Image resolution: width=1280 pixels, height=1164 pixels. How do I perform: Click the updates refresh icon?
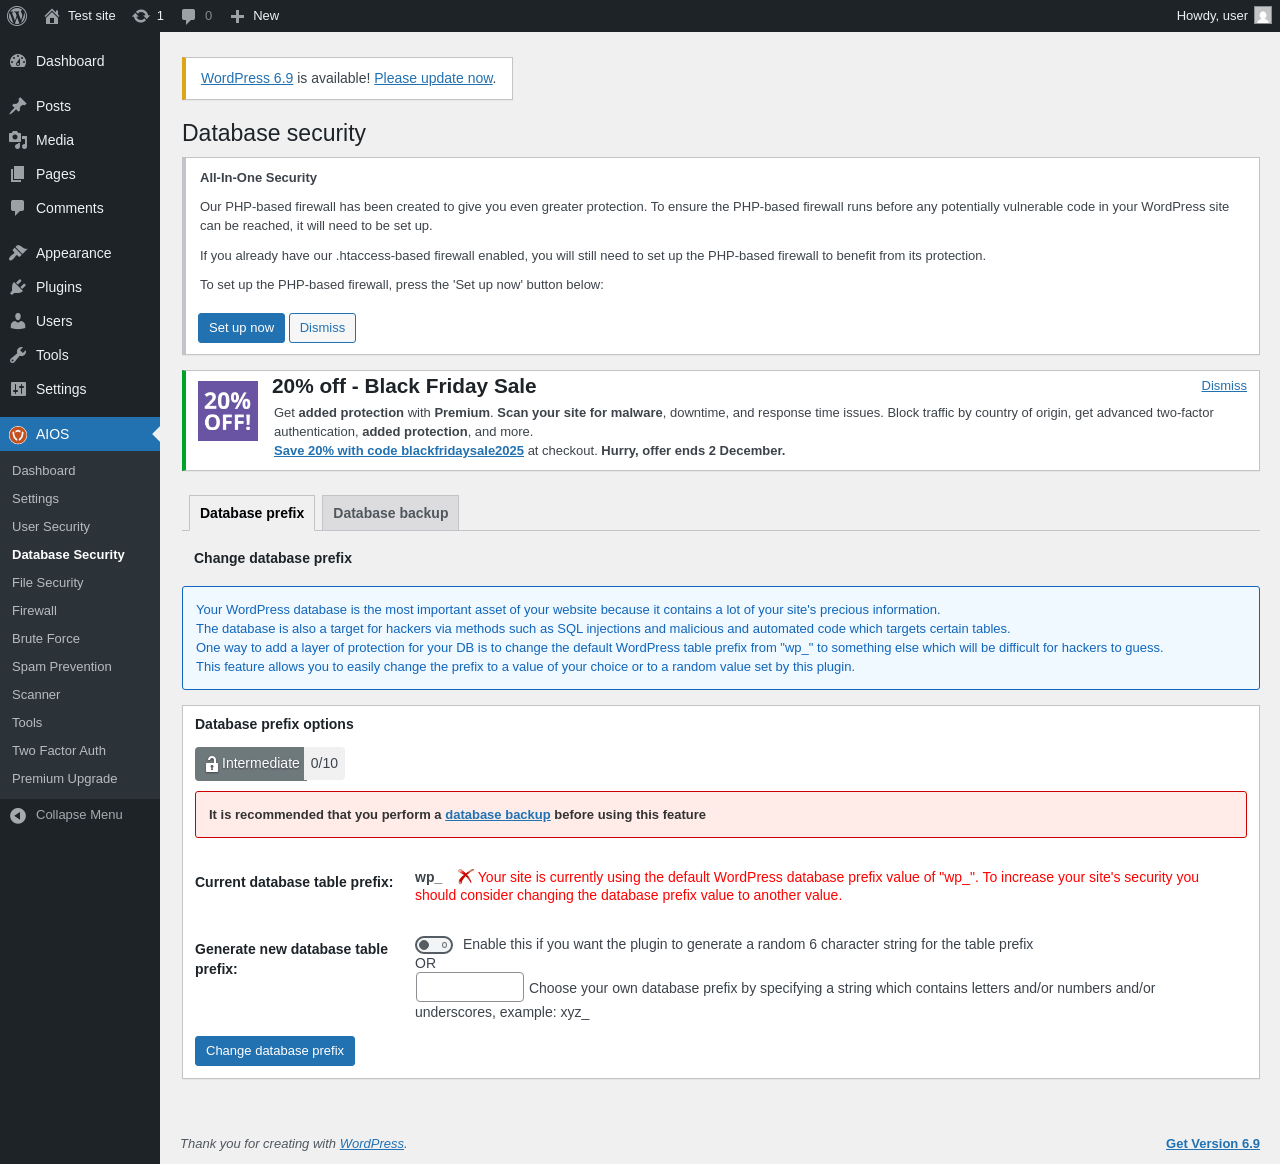click(x=141, y=16)
